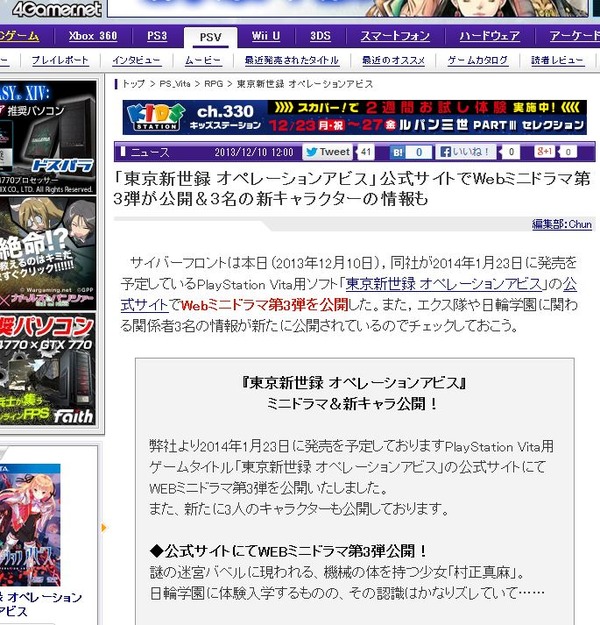The height and width of the screenshot is (625, 600).
Task: Open the PS3 platform tab
Action: coord(157,36)
